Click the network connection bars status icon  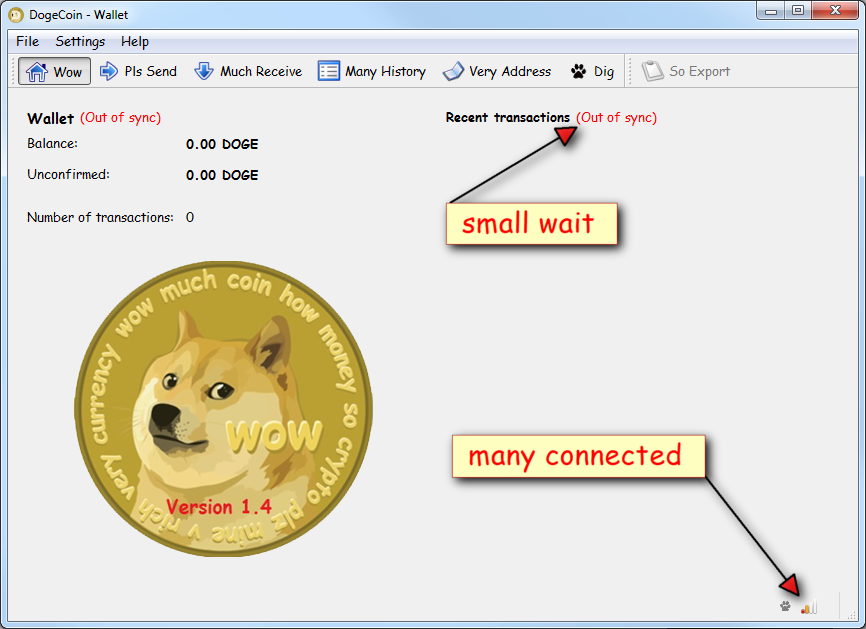tap(808, 606)
